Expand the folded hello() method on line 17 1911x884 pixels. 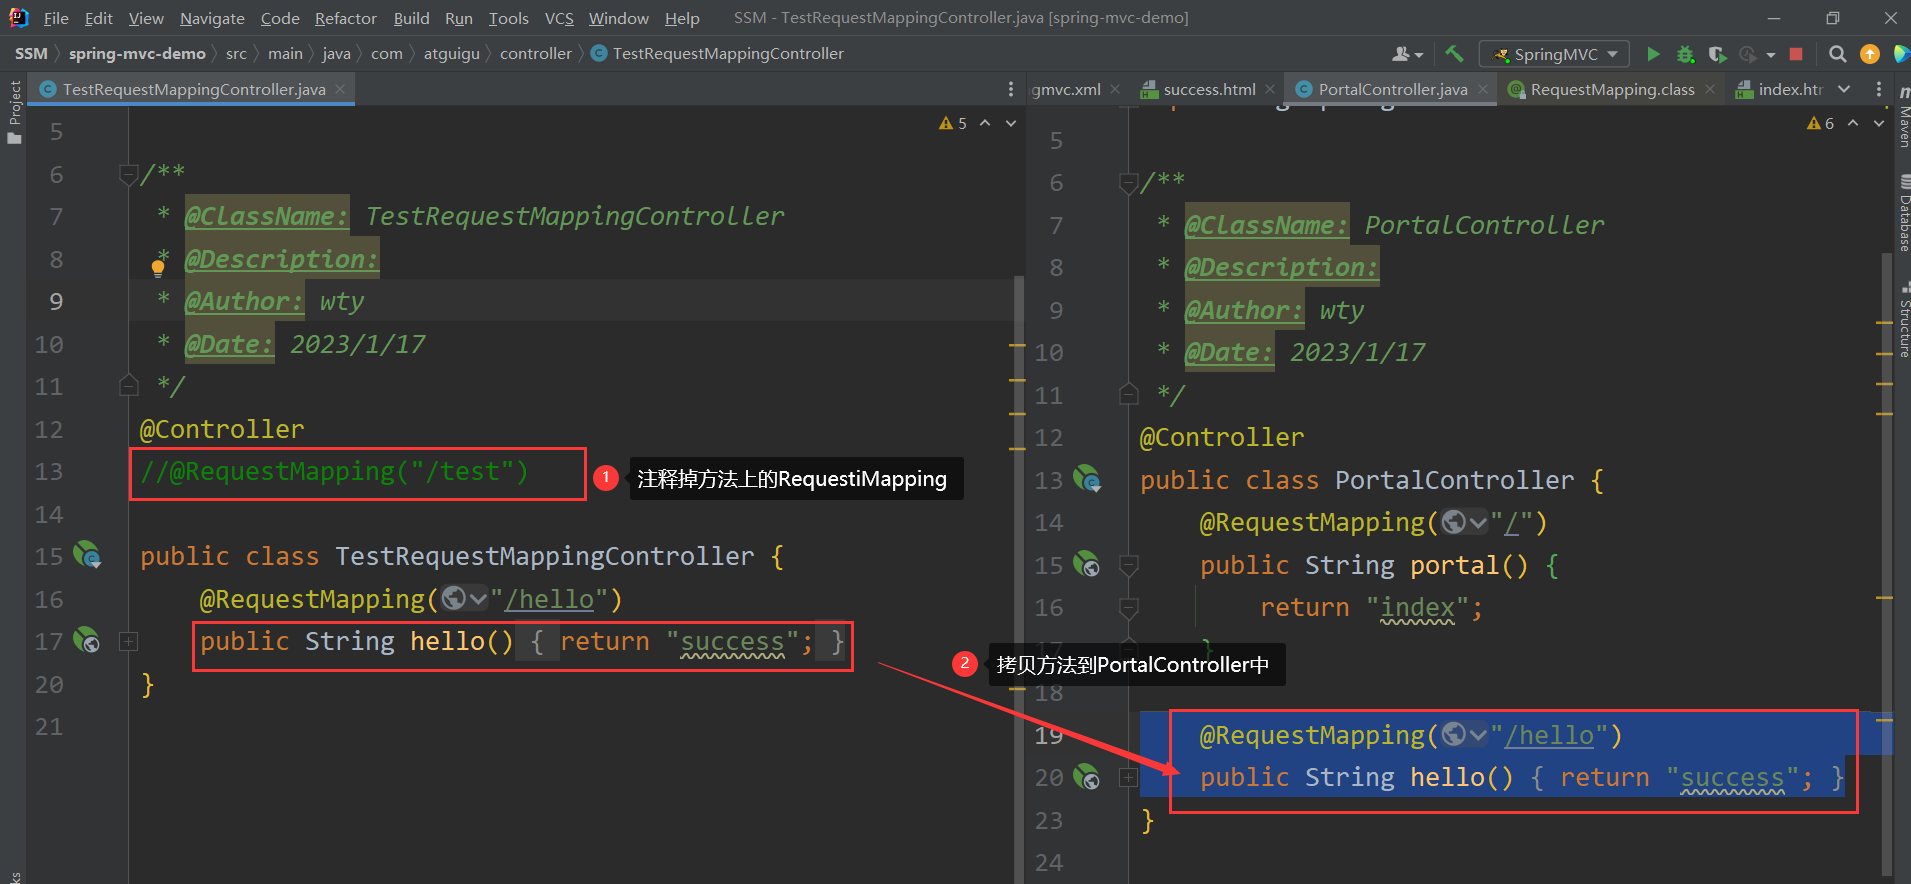[x=128, y=641]
